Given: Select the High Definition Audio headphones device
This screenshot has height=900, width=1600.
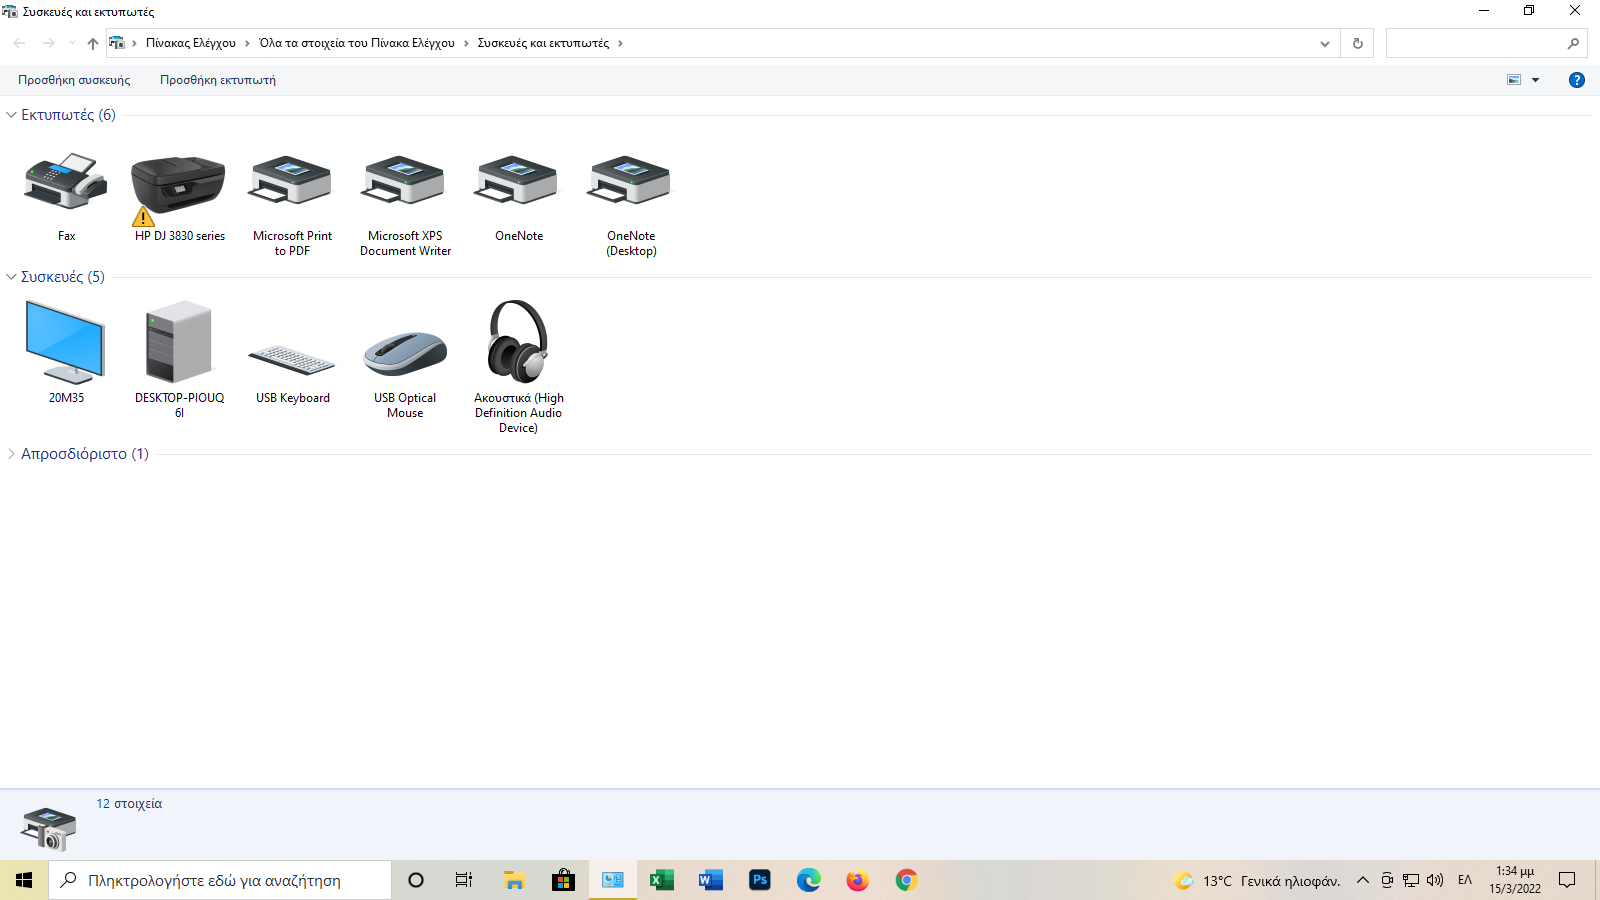Looking at the screenshot, I should tap(518, 341).
